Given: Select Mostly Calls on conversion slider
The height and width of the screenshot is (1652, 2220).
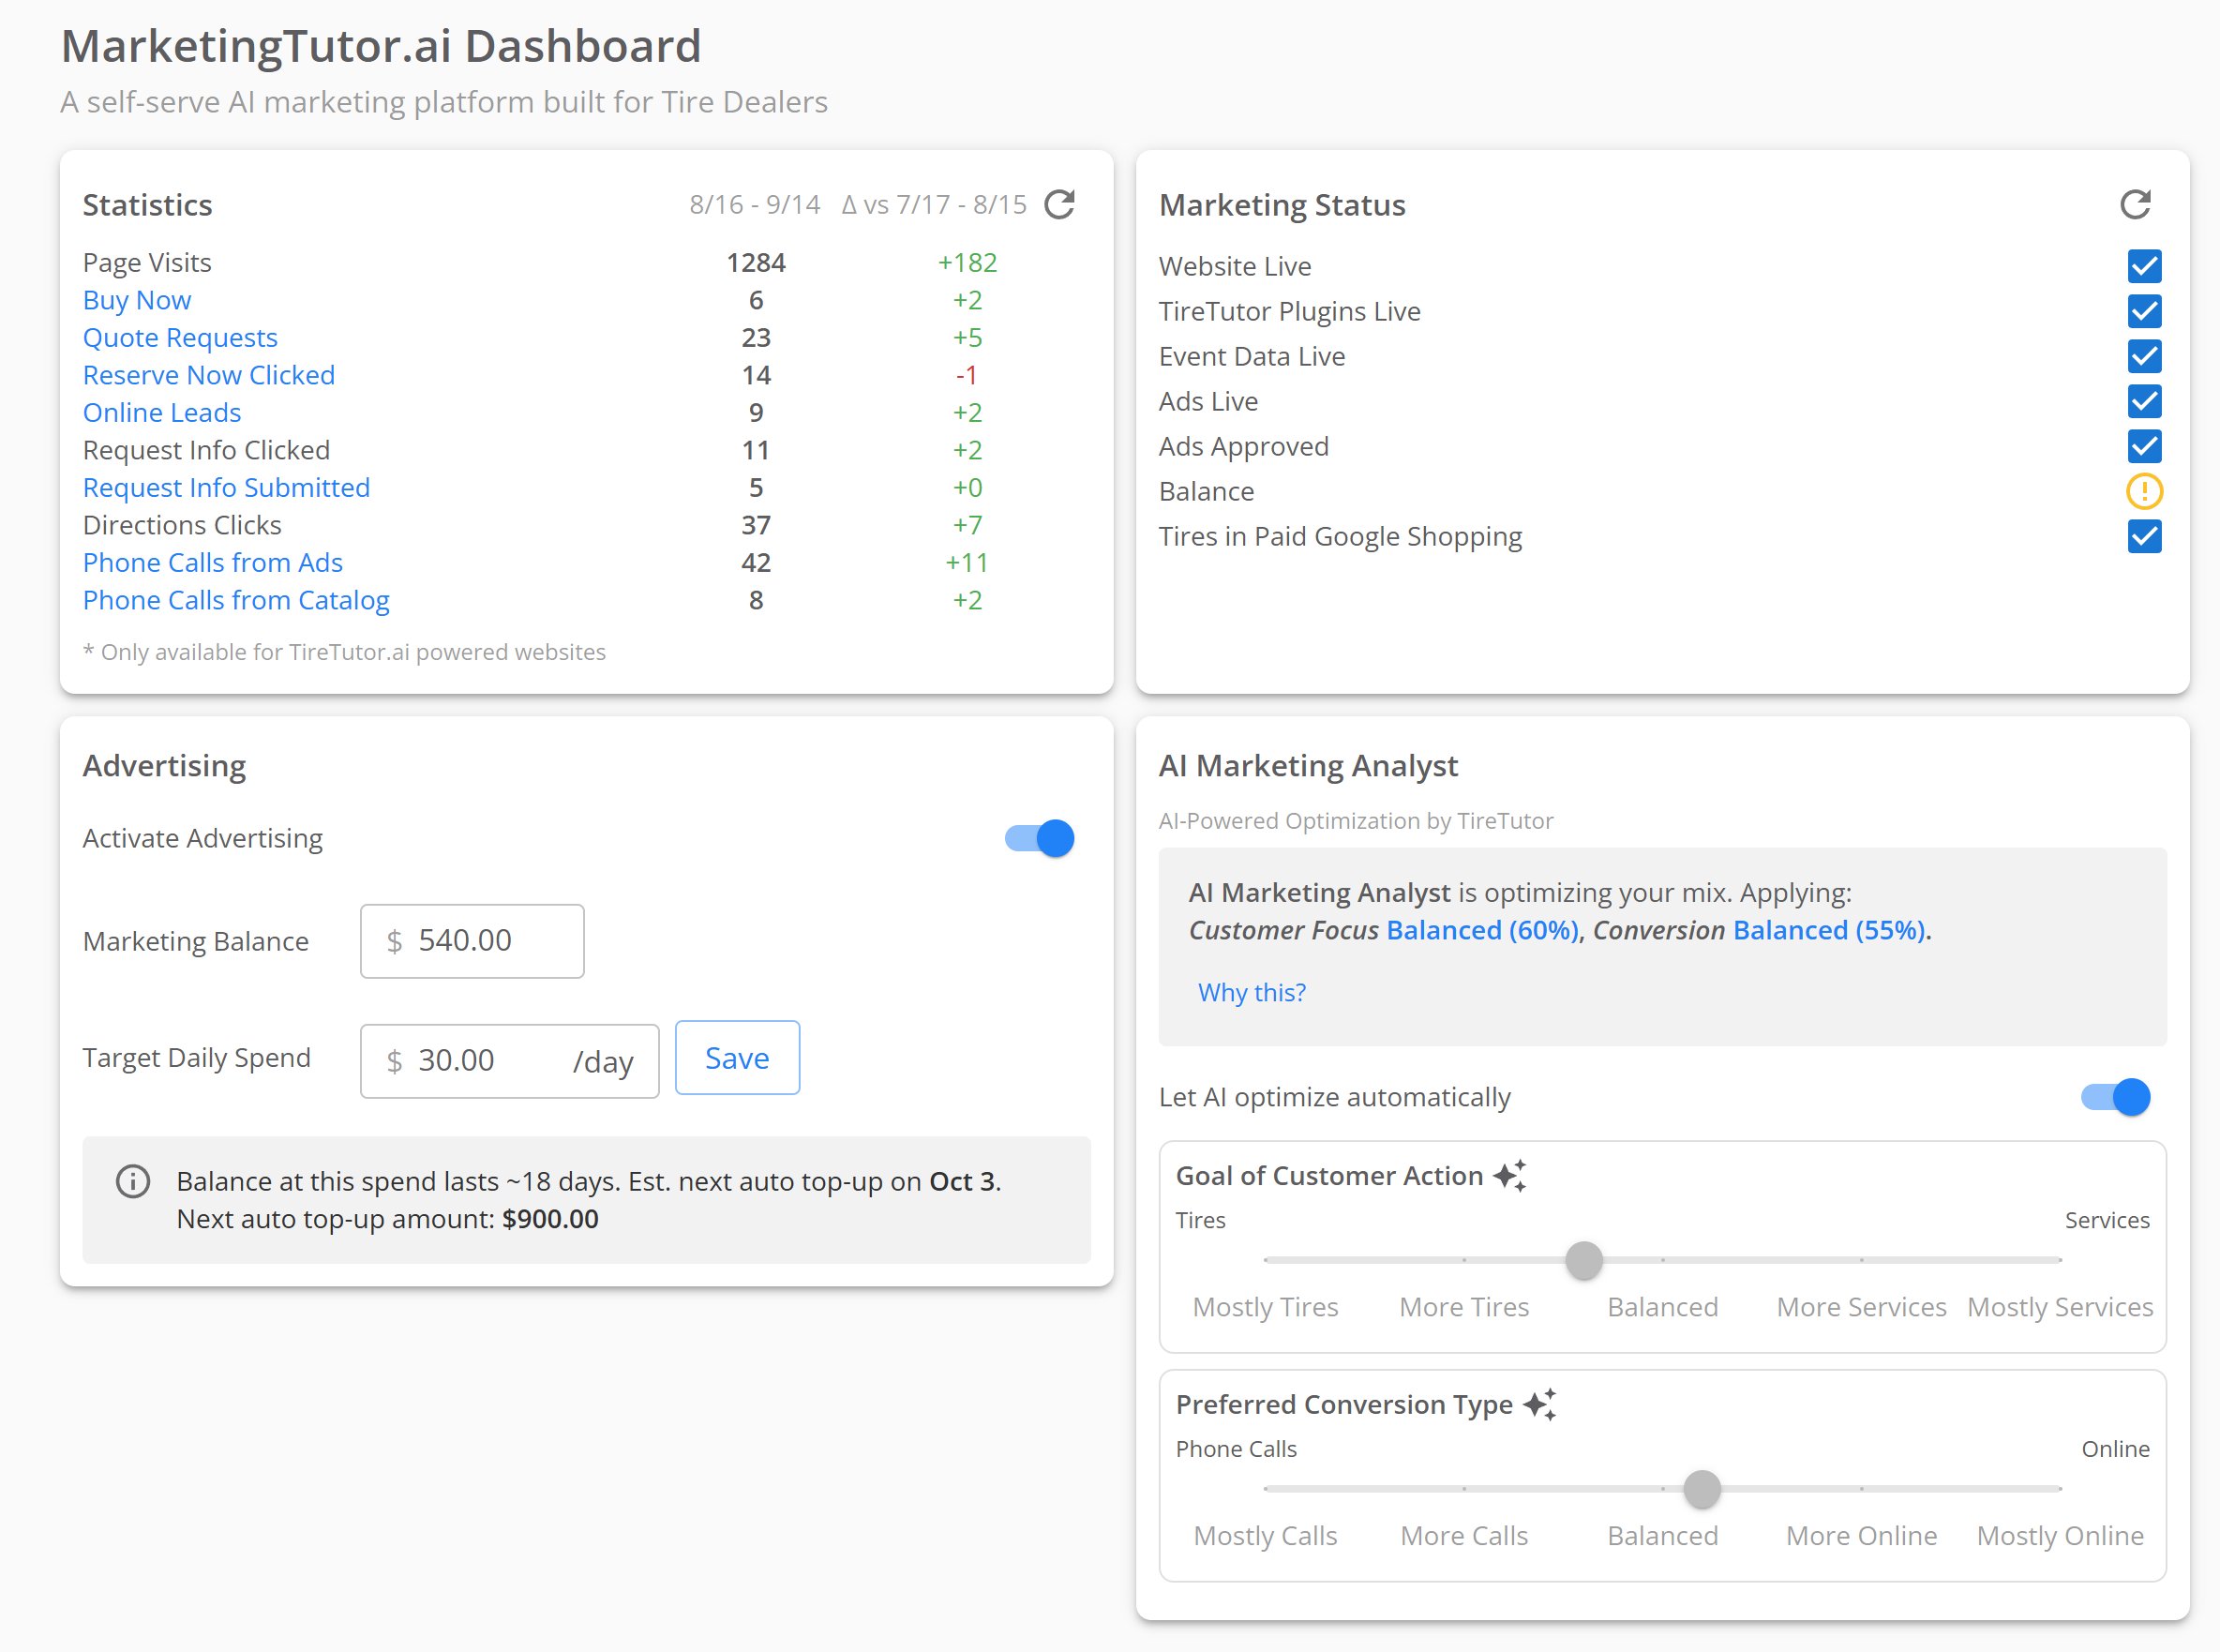Looking at the screenshot, I should [1265, 1536].
